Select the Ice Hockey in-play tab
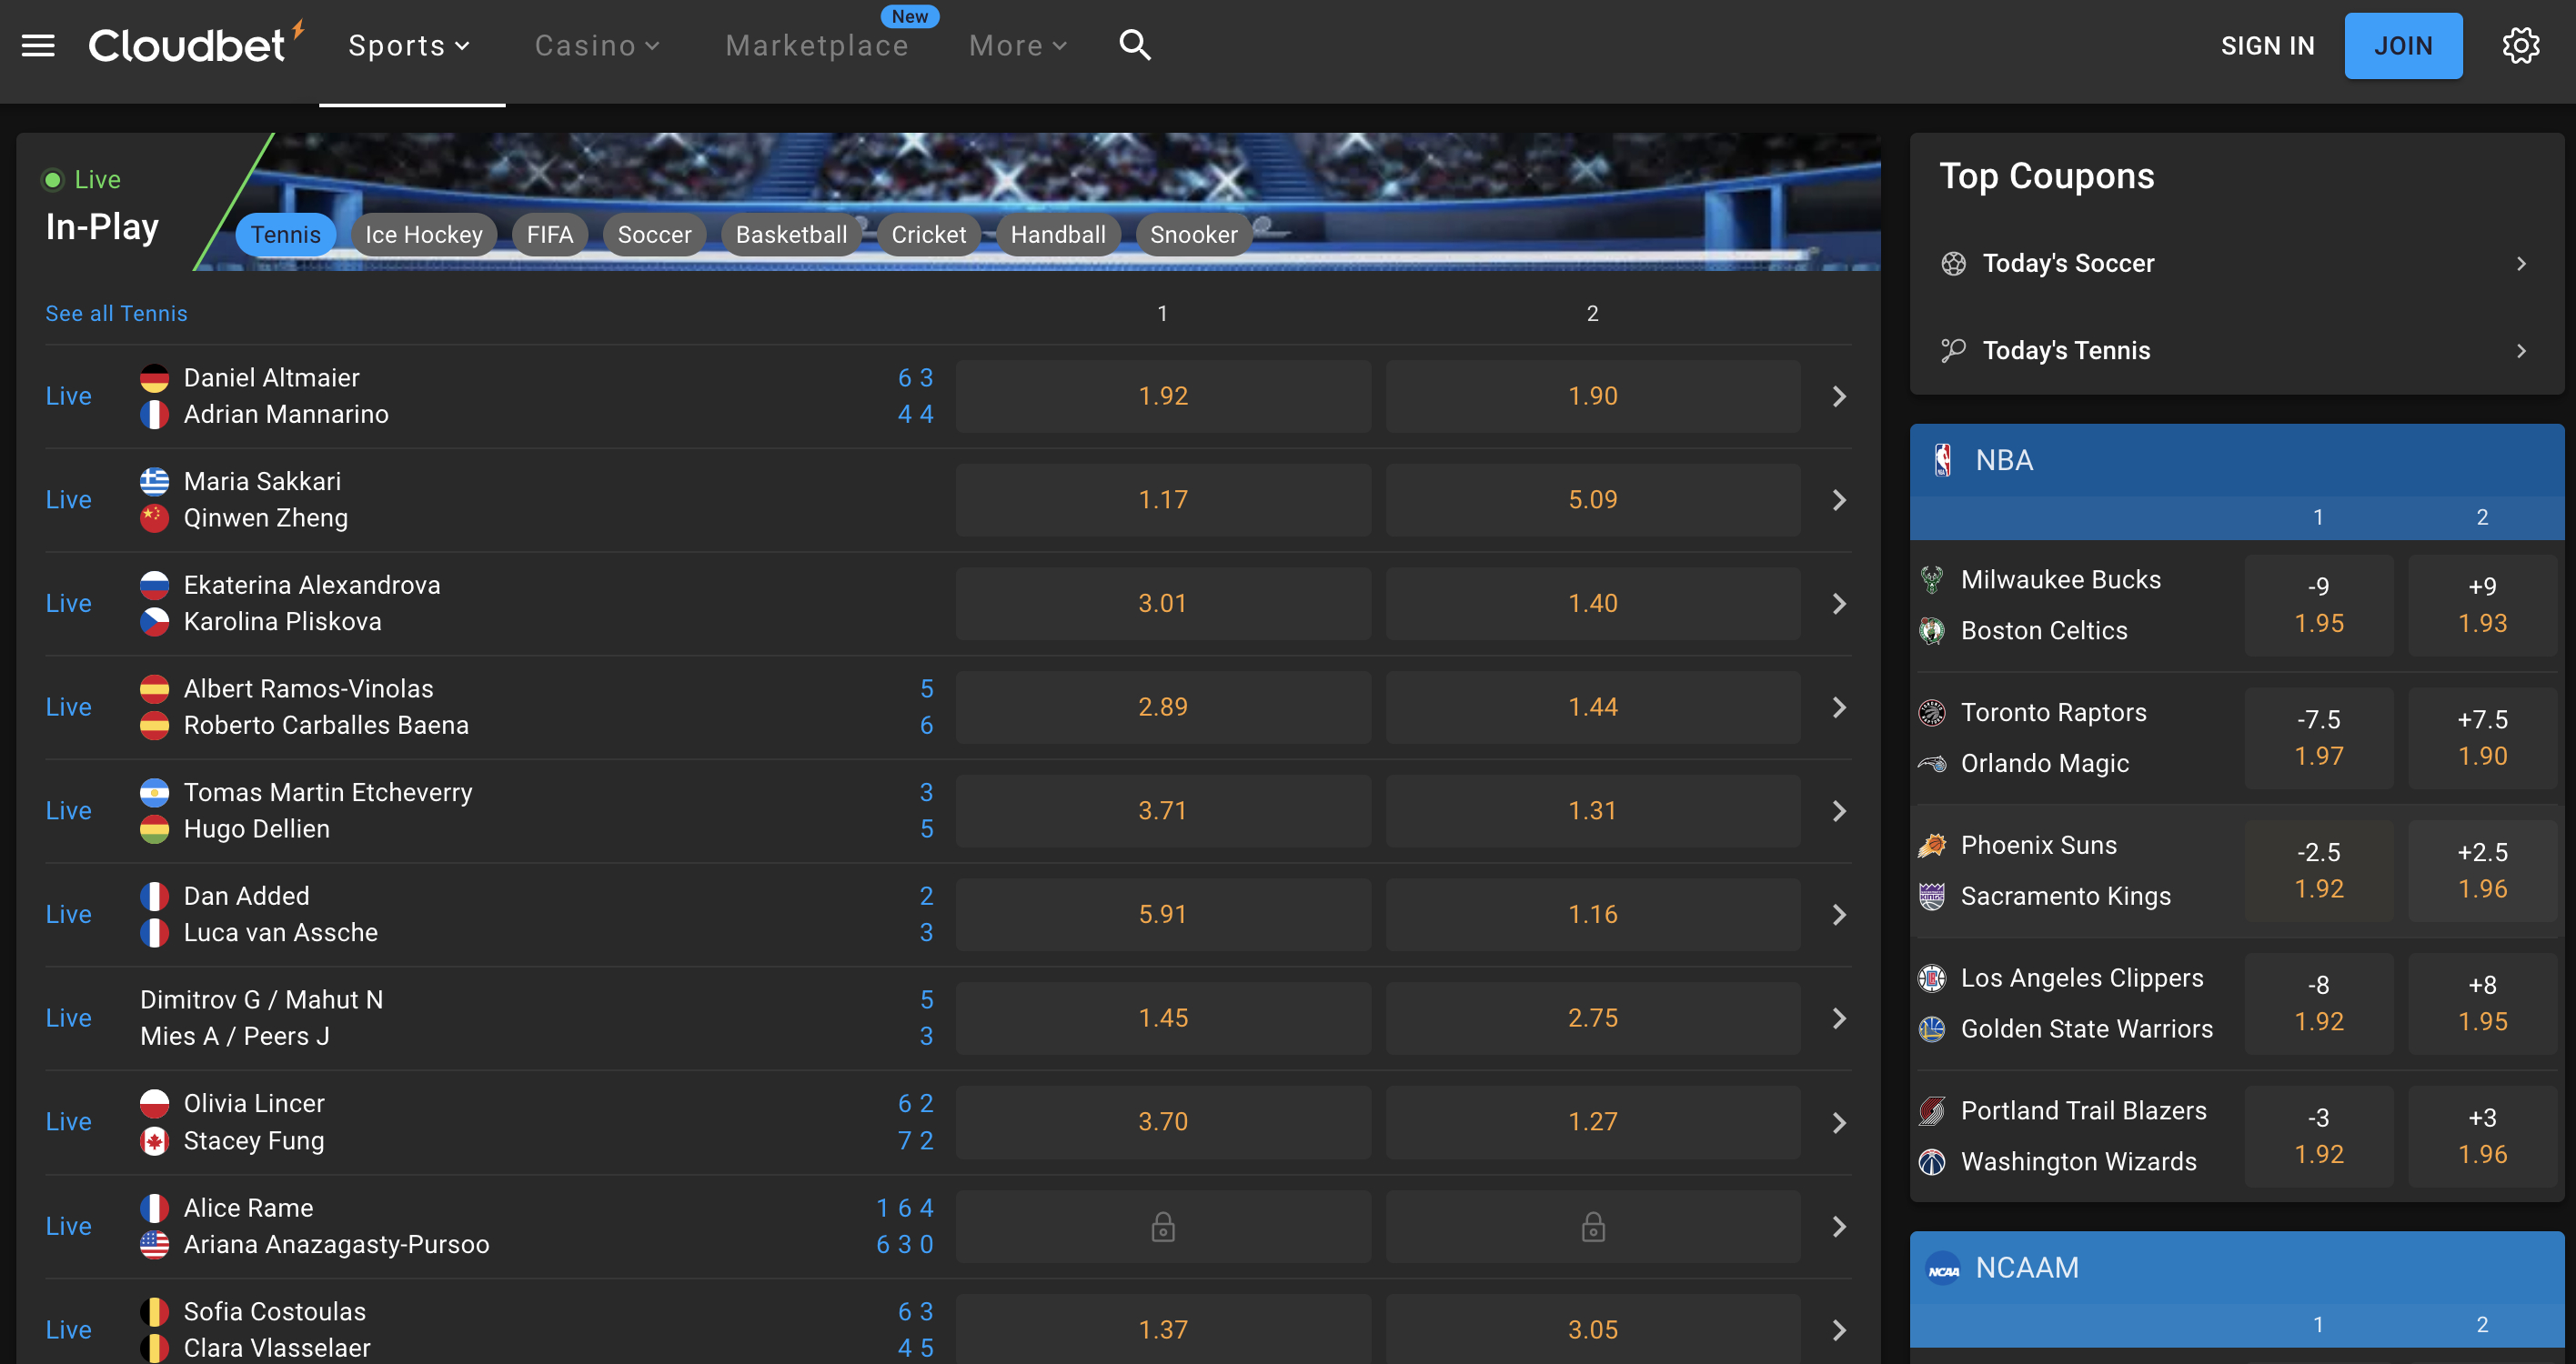Screen dimensions: 2576x1364 click(424, 235)
